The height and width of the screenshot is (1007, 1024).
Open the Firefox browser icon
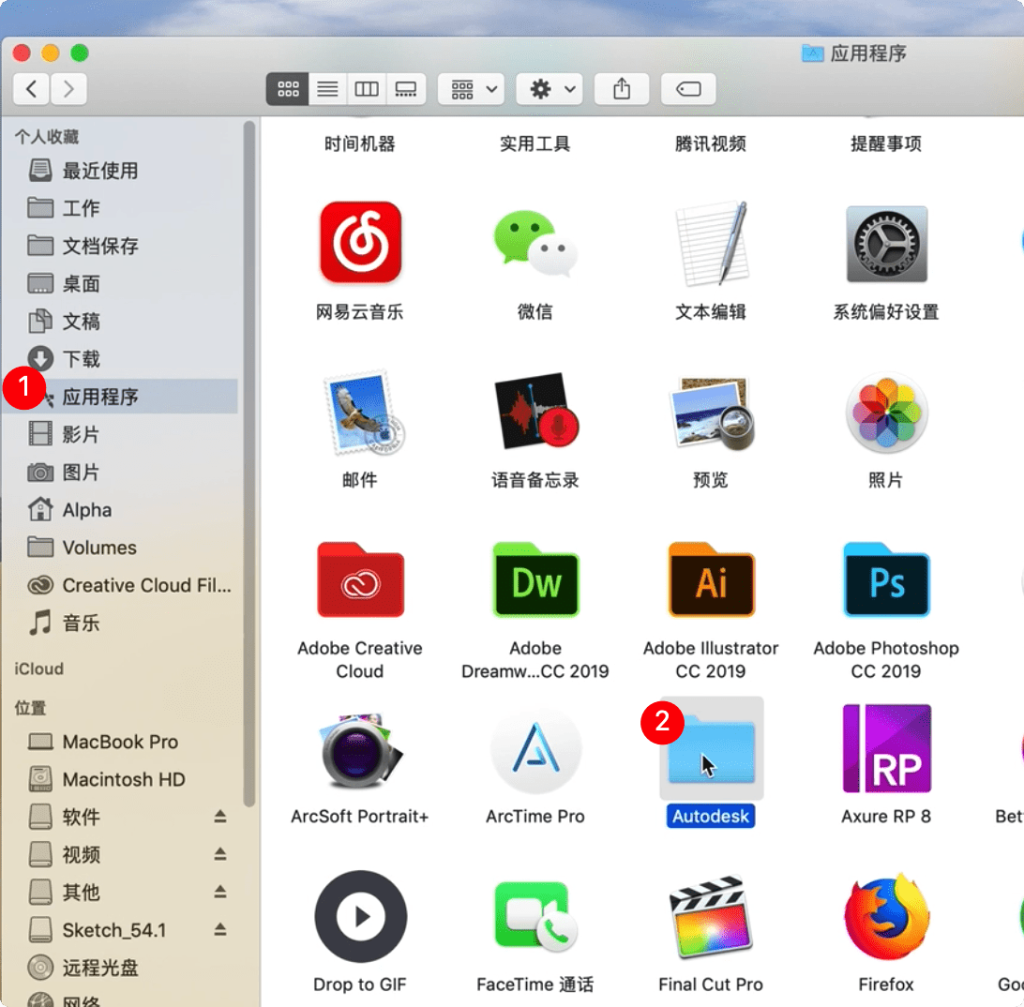coord(886,918)
